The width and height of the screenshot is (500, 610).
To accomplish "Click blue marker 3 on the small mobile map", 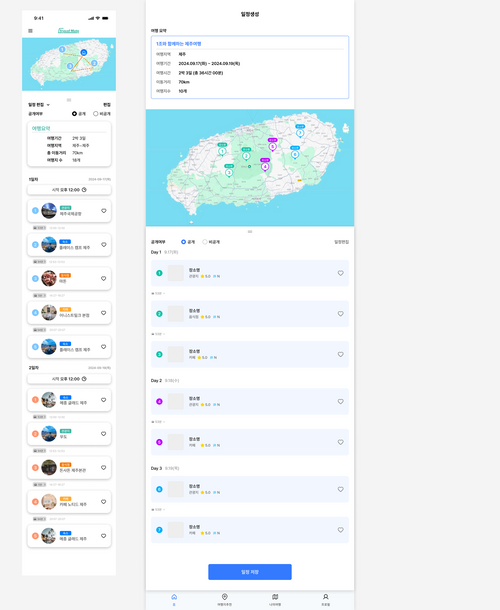I will pos(70,66).
